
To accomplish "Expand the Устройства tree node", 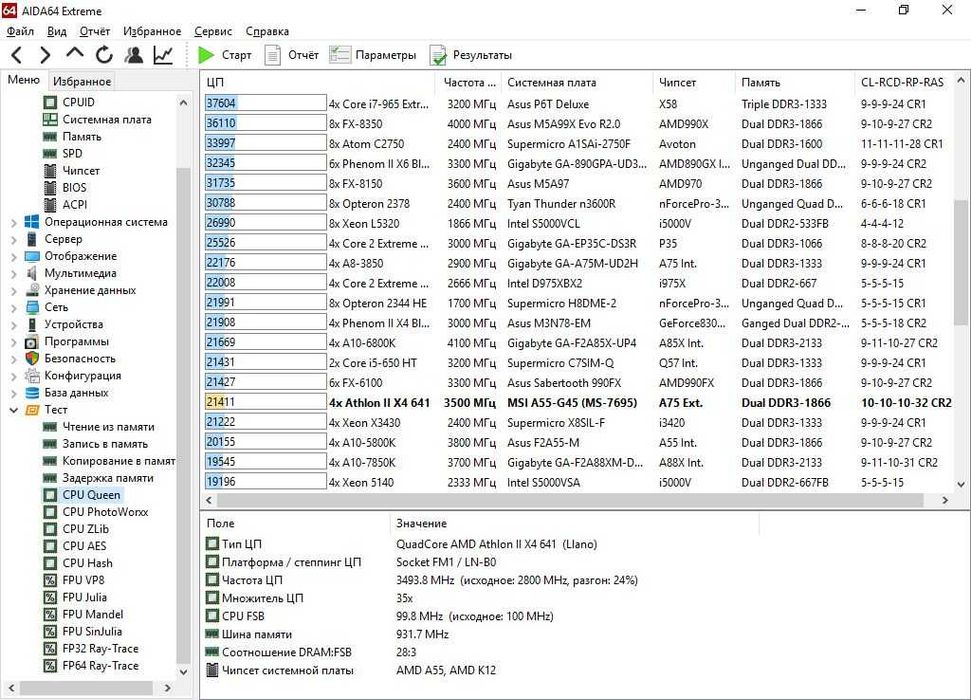I will [x=14, y=324].
